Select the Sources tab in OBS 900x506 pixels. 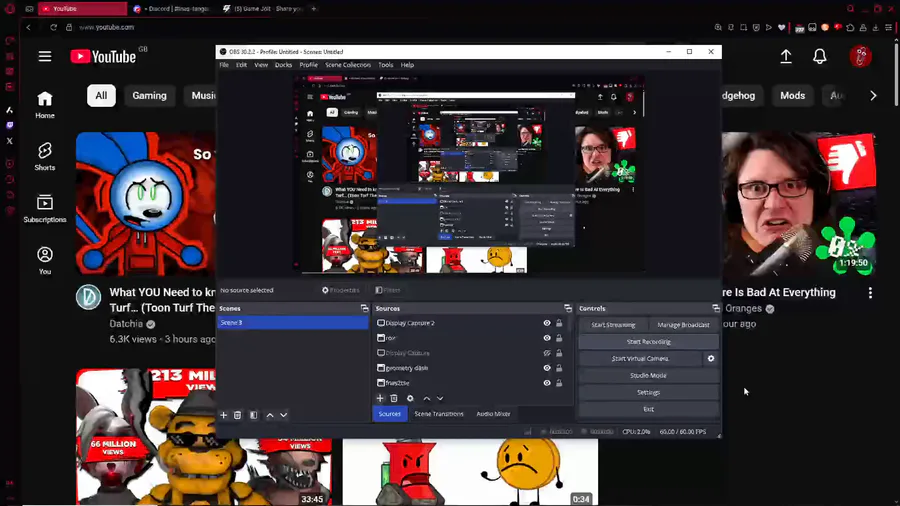[389, 414]
